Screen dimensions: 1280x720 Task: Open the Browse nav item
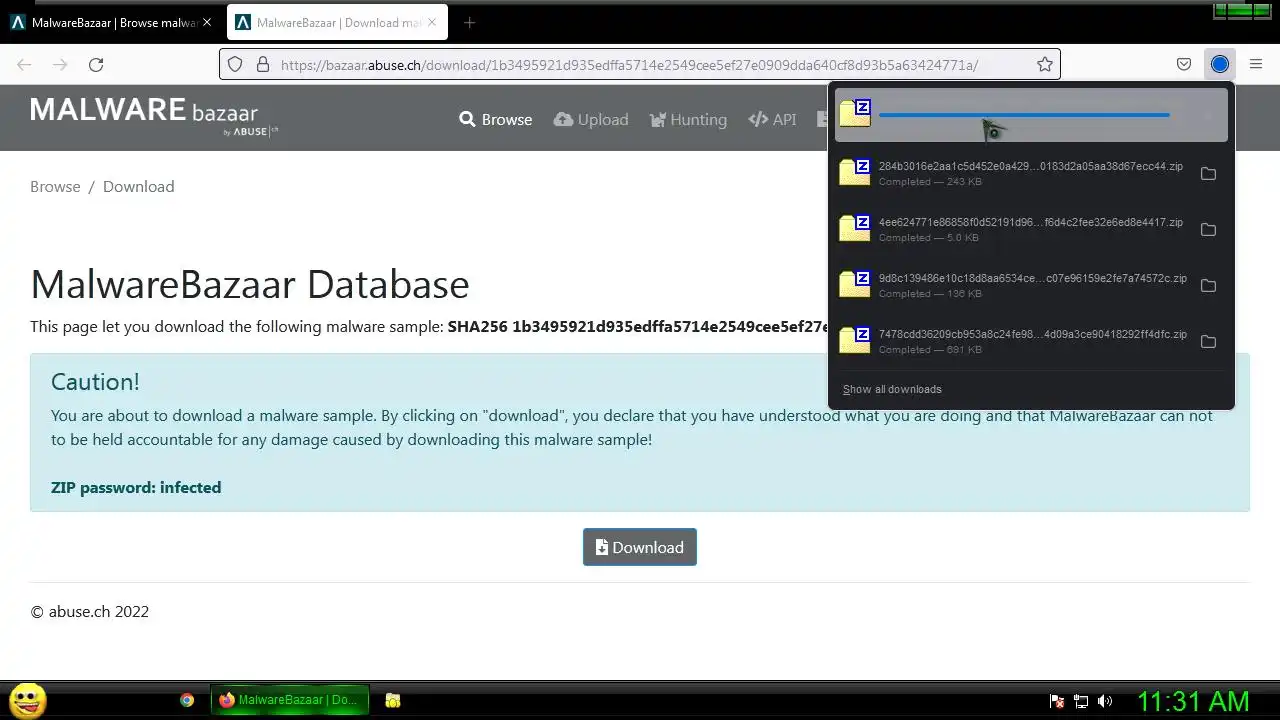point(496,119)
